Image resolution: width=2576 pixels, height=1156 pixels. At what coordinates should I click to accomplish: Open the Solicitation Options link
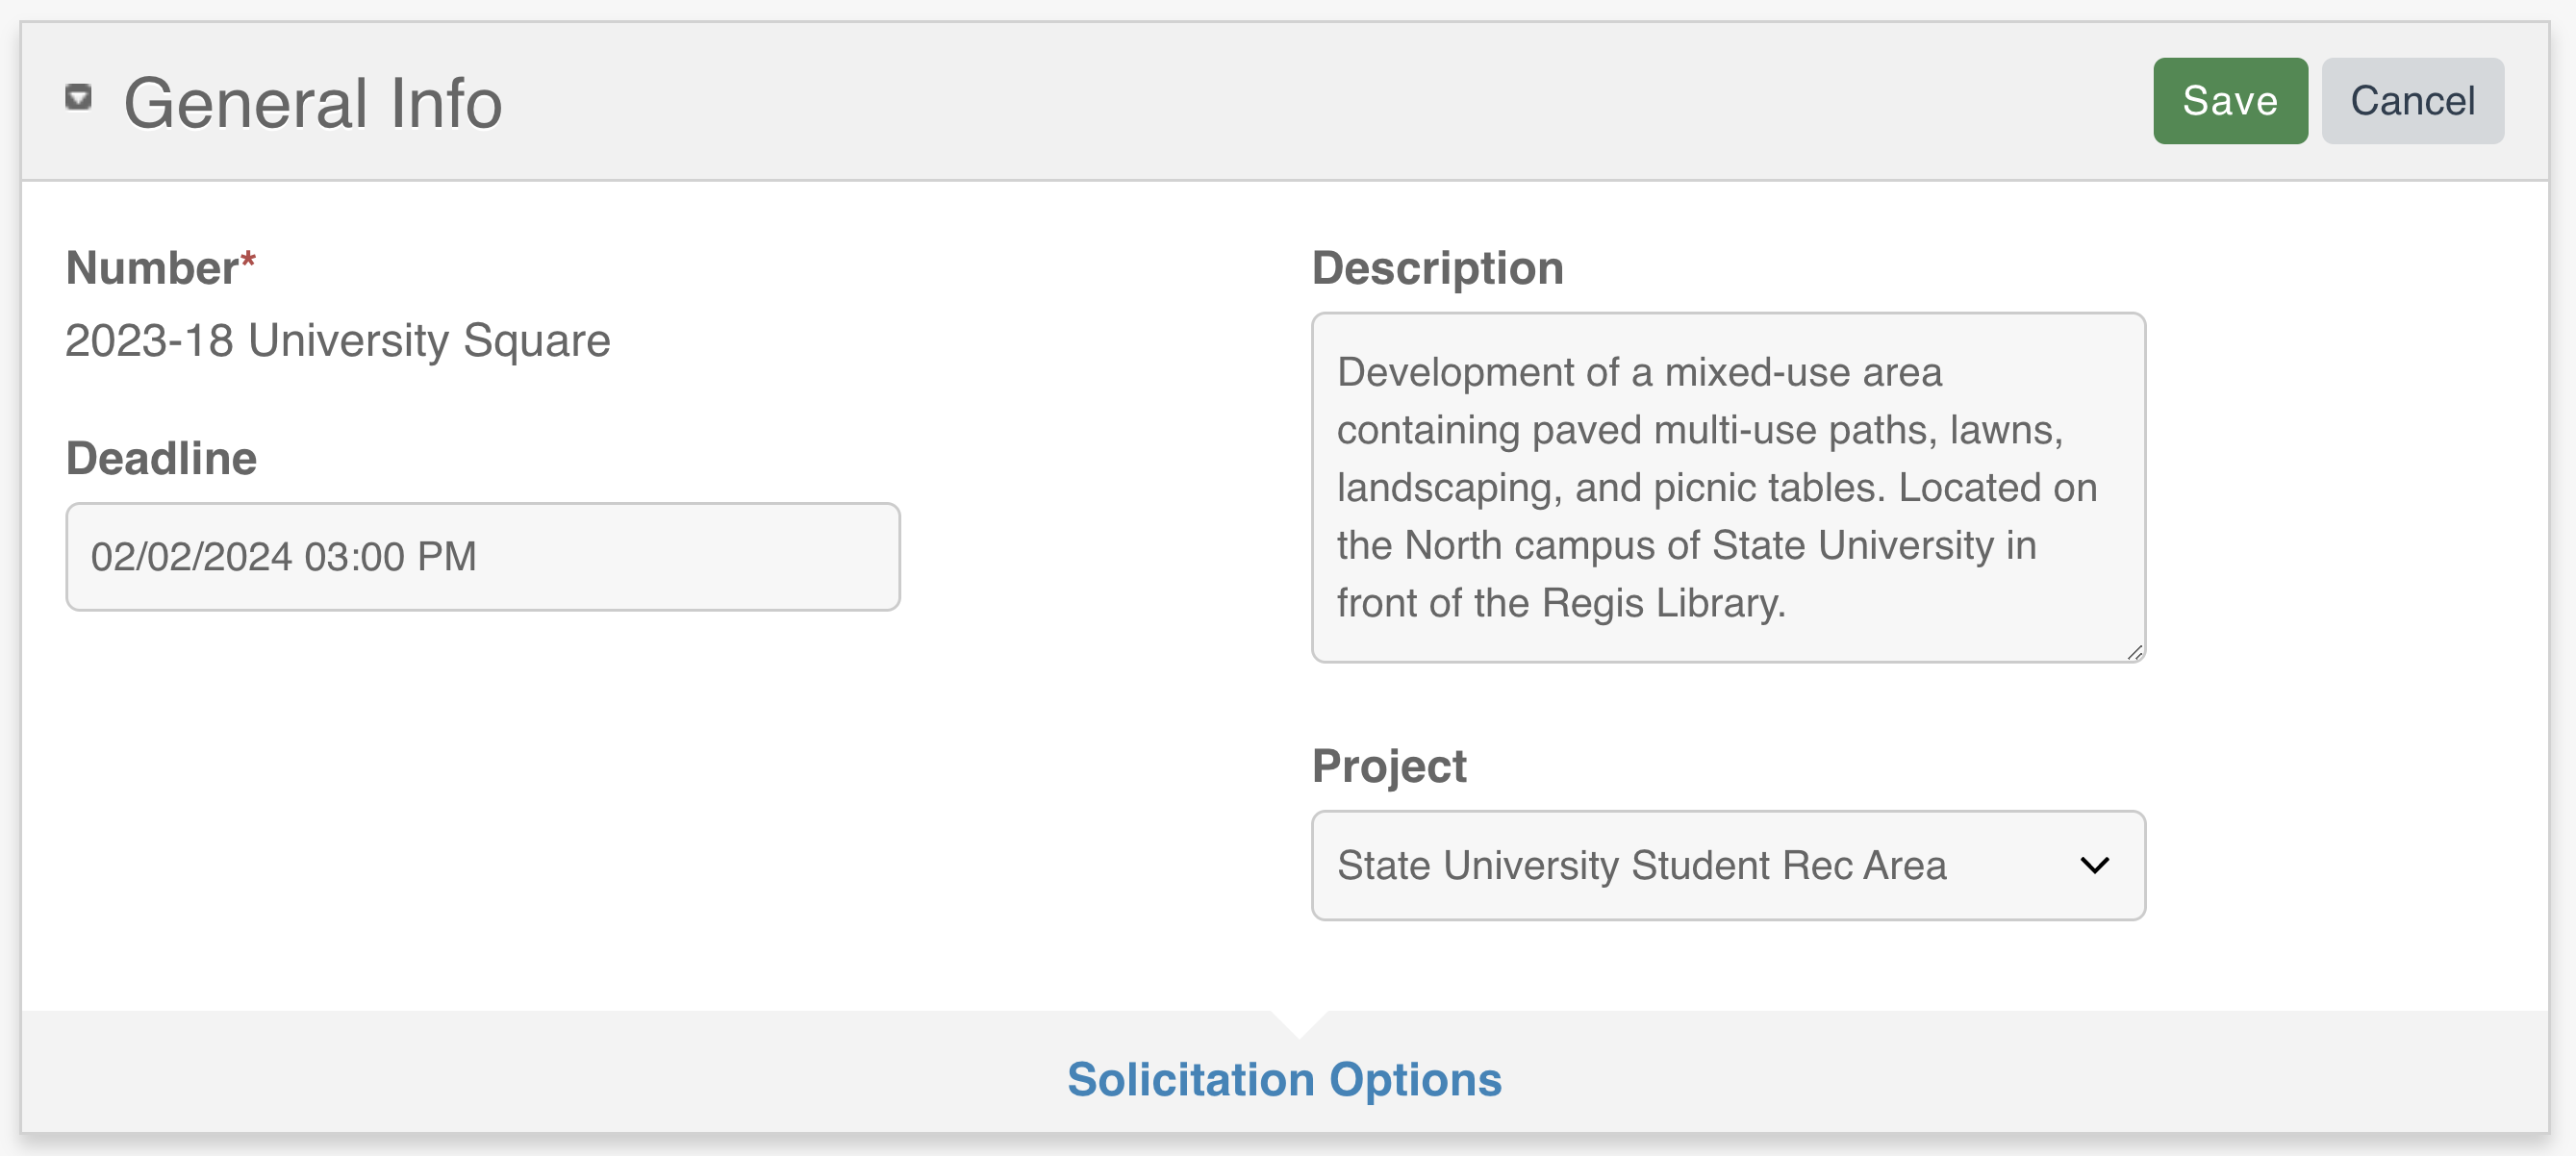pyautogui.click(x=1284, y=1080)
